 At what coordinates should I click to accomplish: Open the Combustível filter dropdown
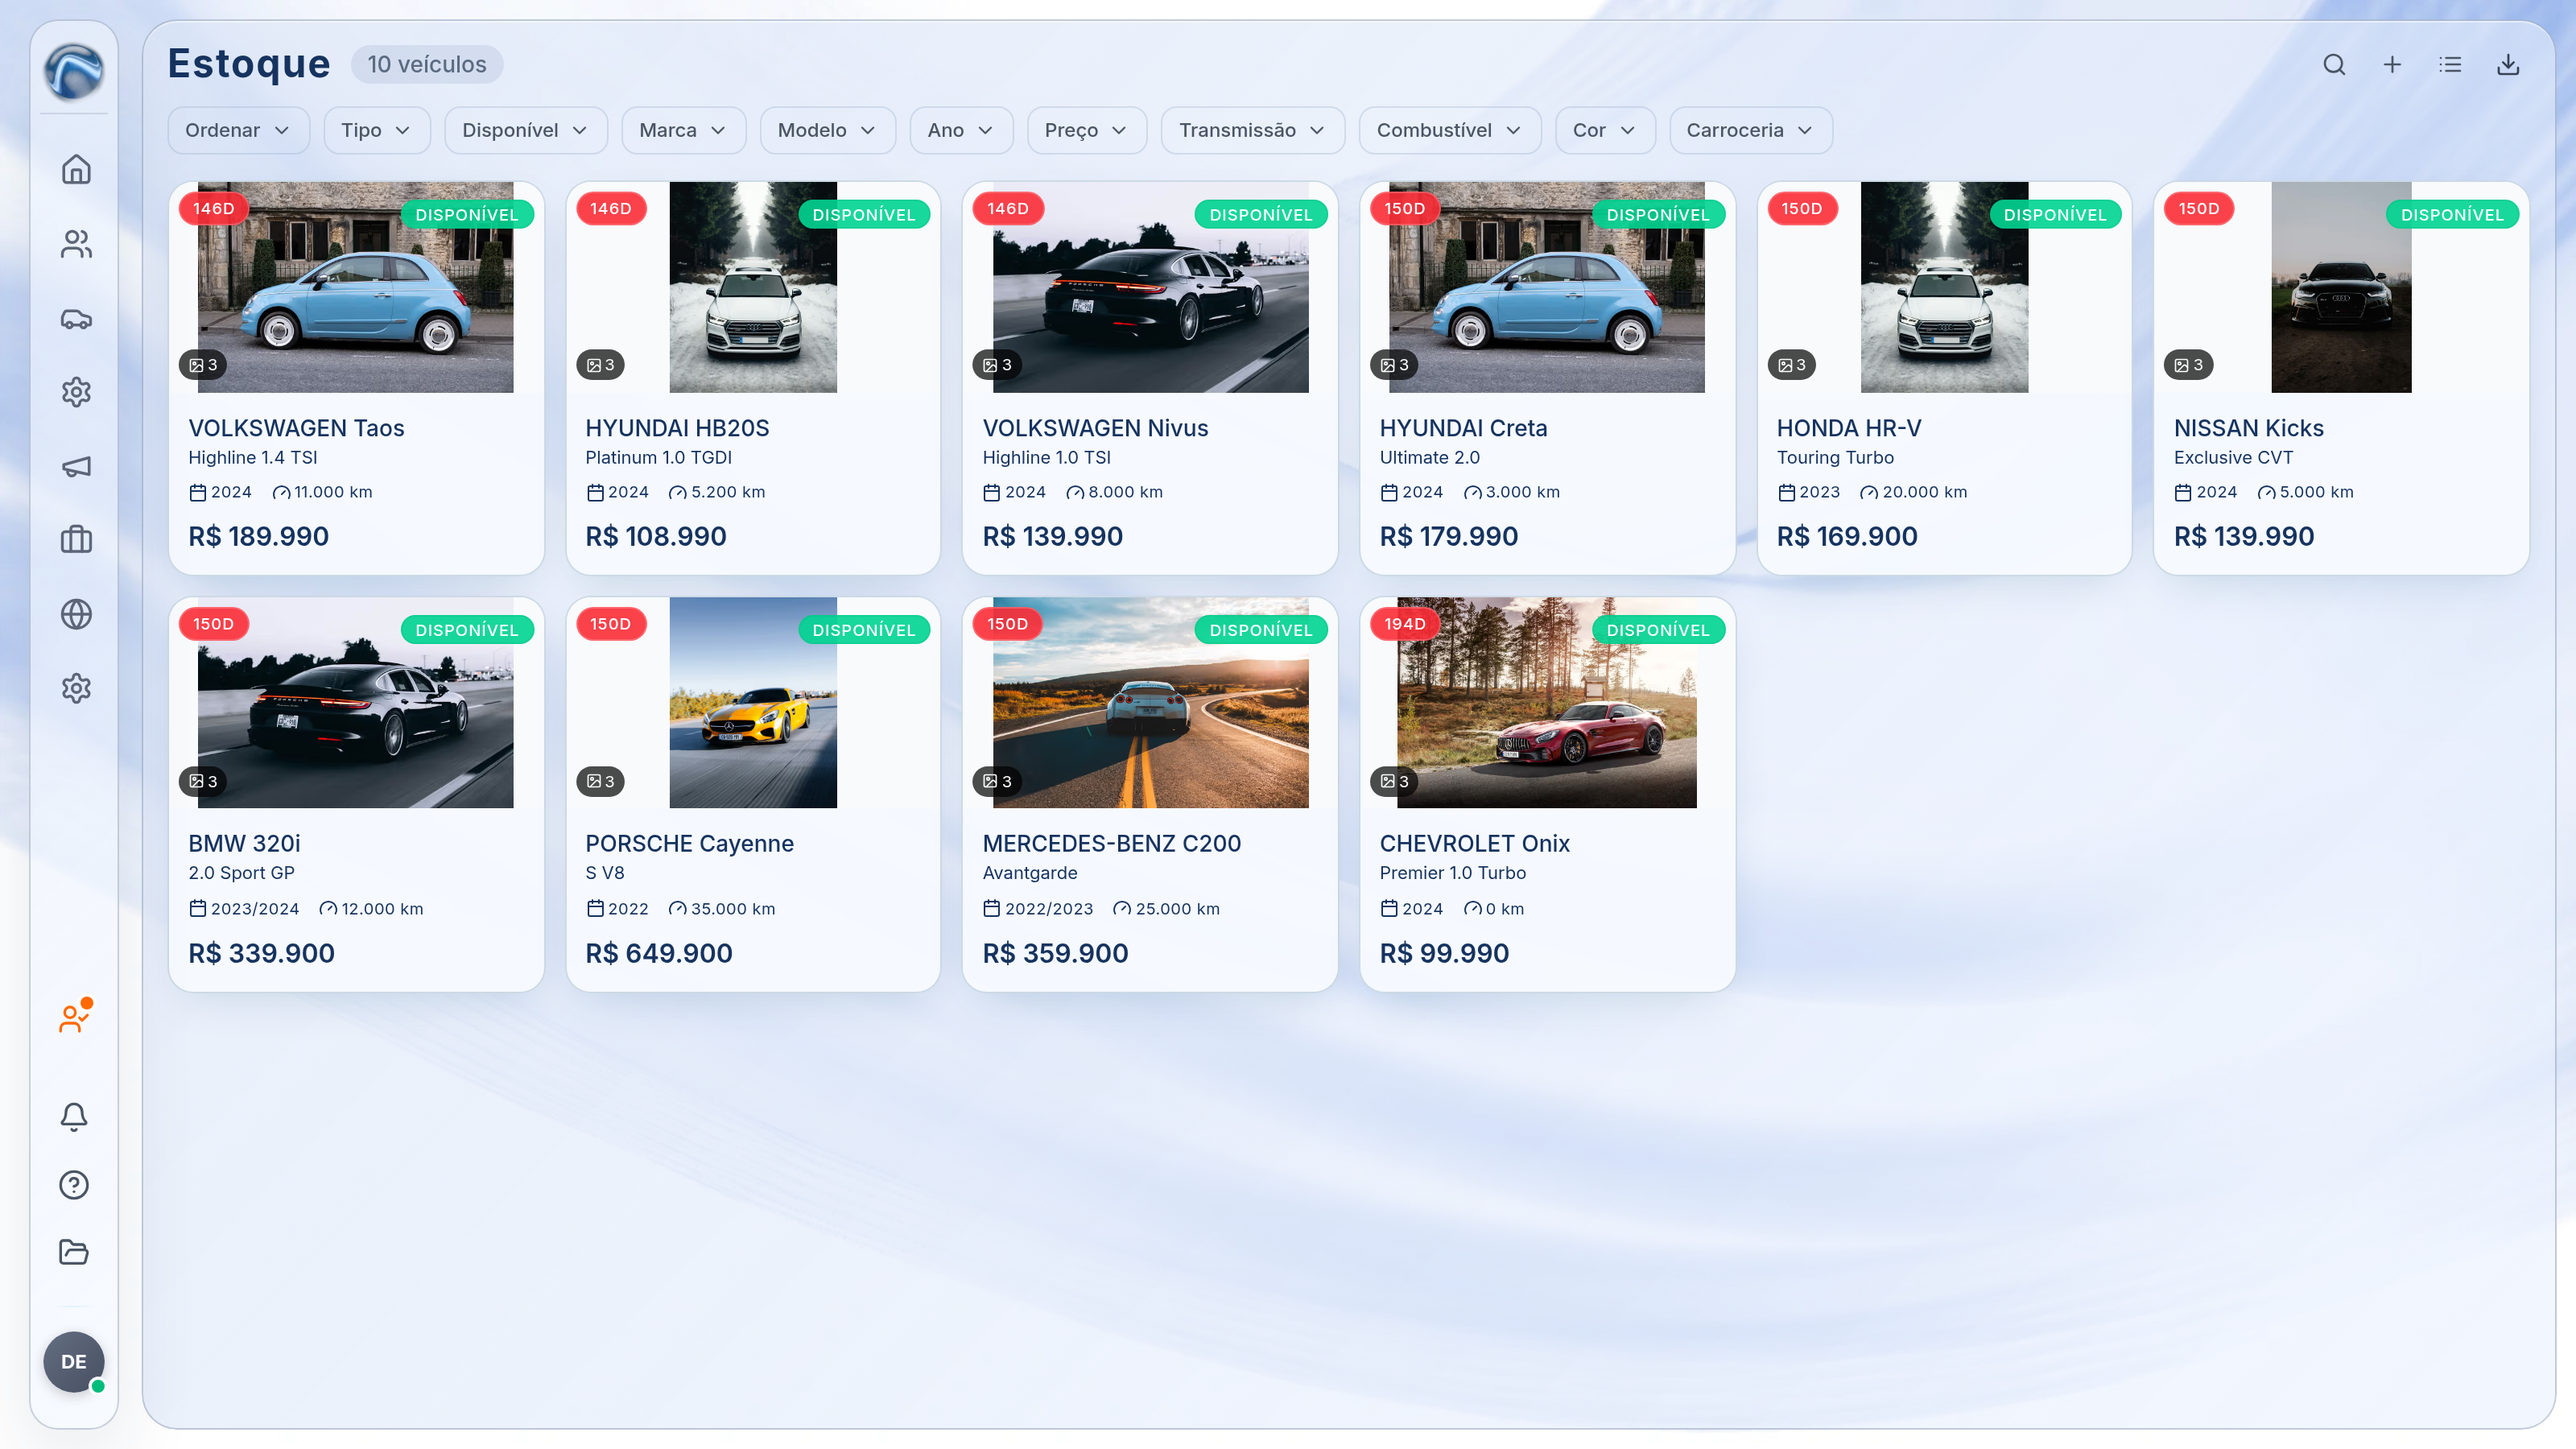coord(1450,130)
